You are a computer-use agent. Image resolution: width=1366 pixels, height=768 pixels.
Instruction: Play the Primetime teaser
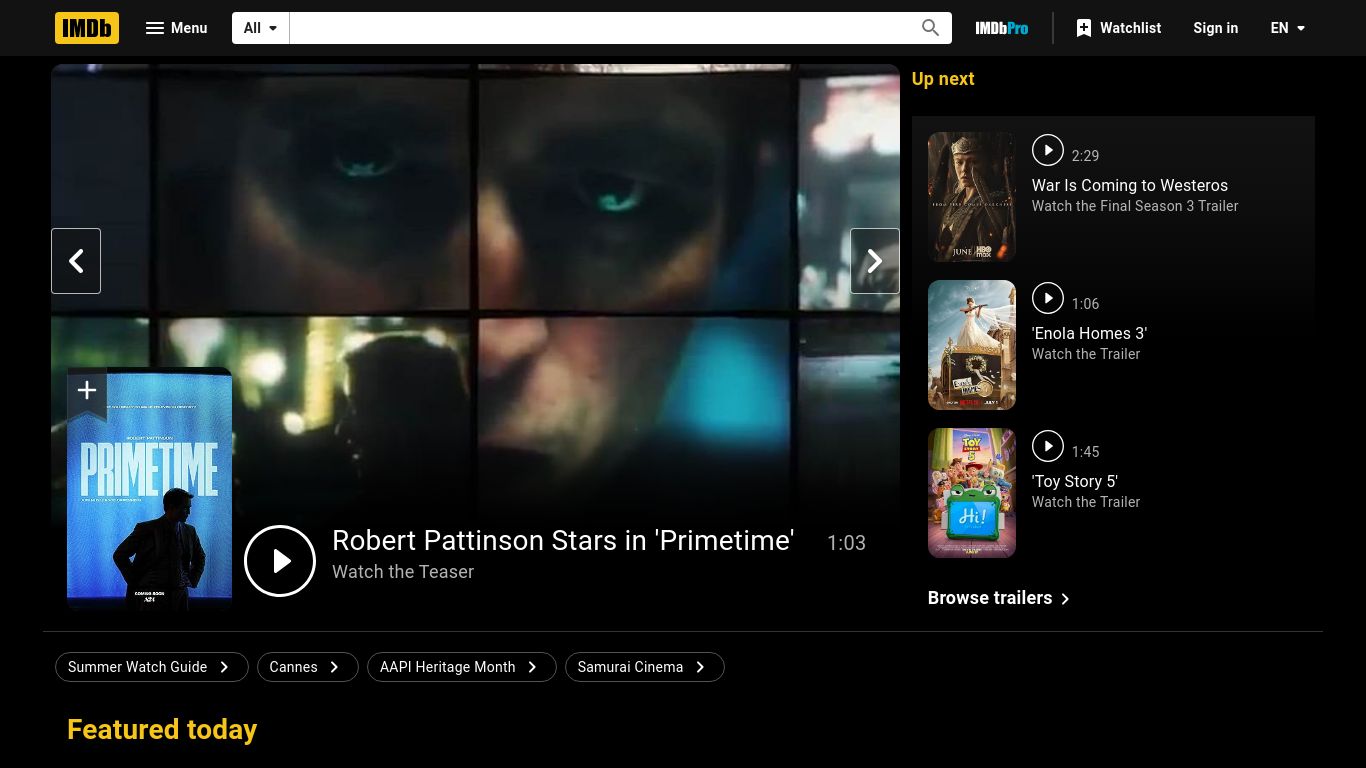pos(280,561)
